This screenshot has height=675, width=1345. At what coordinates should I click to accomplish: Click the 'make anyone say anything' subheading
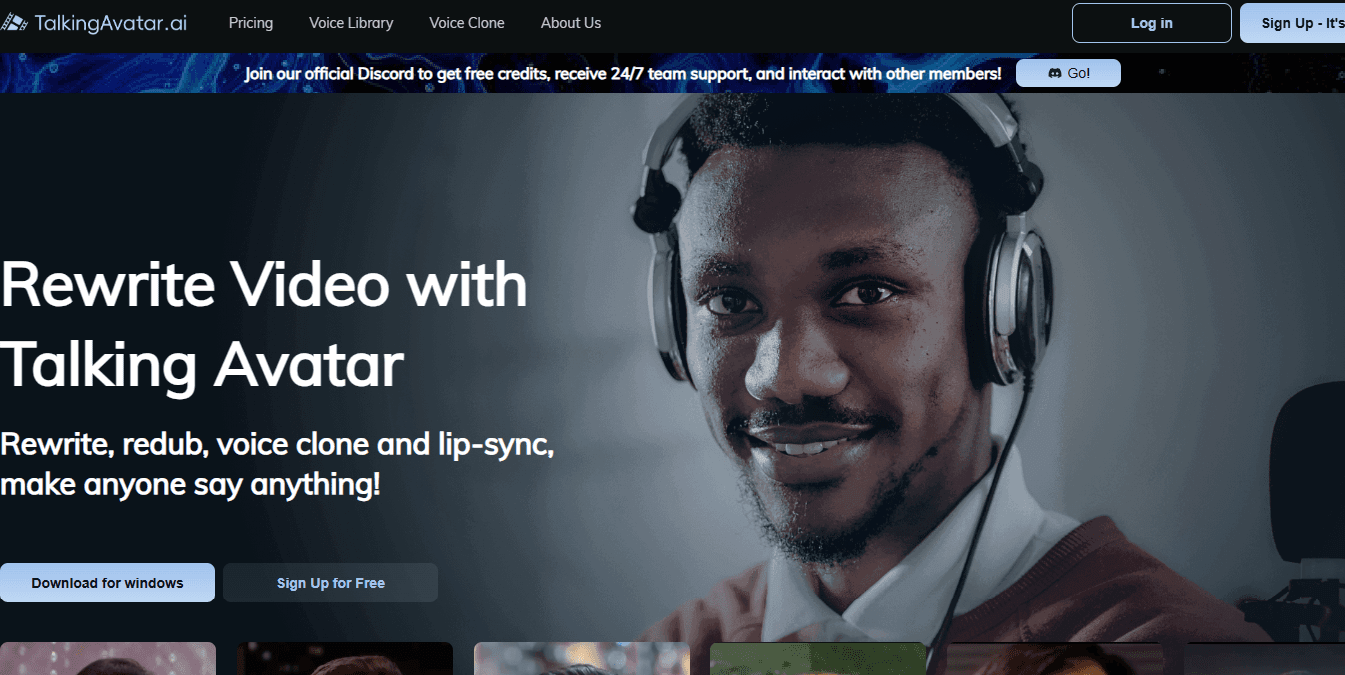tap(190, 485)
